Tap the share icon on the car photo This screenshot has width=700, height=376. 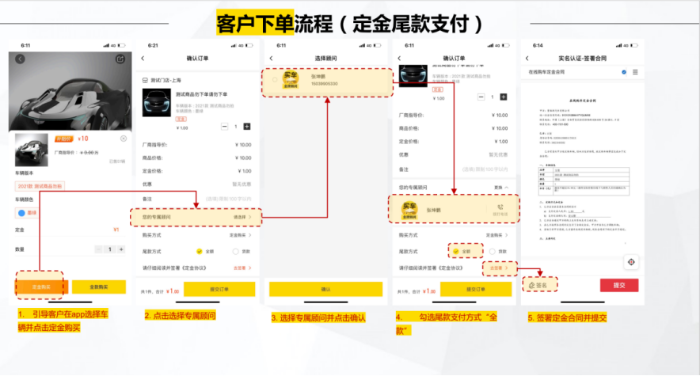tap(120, 59)
